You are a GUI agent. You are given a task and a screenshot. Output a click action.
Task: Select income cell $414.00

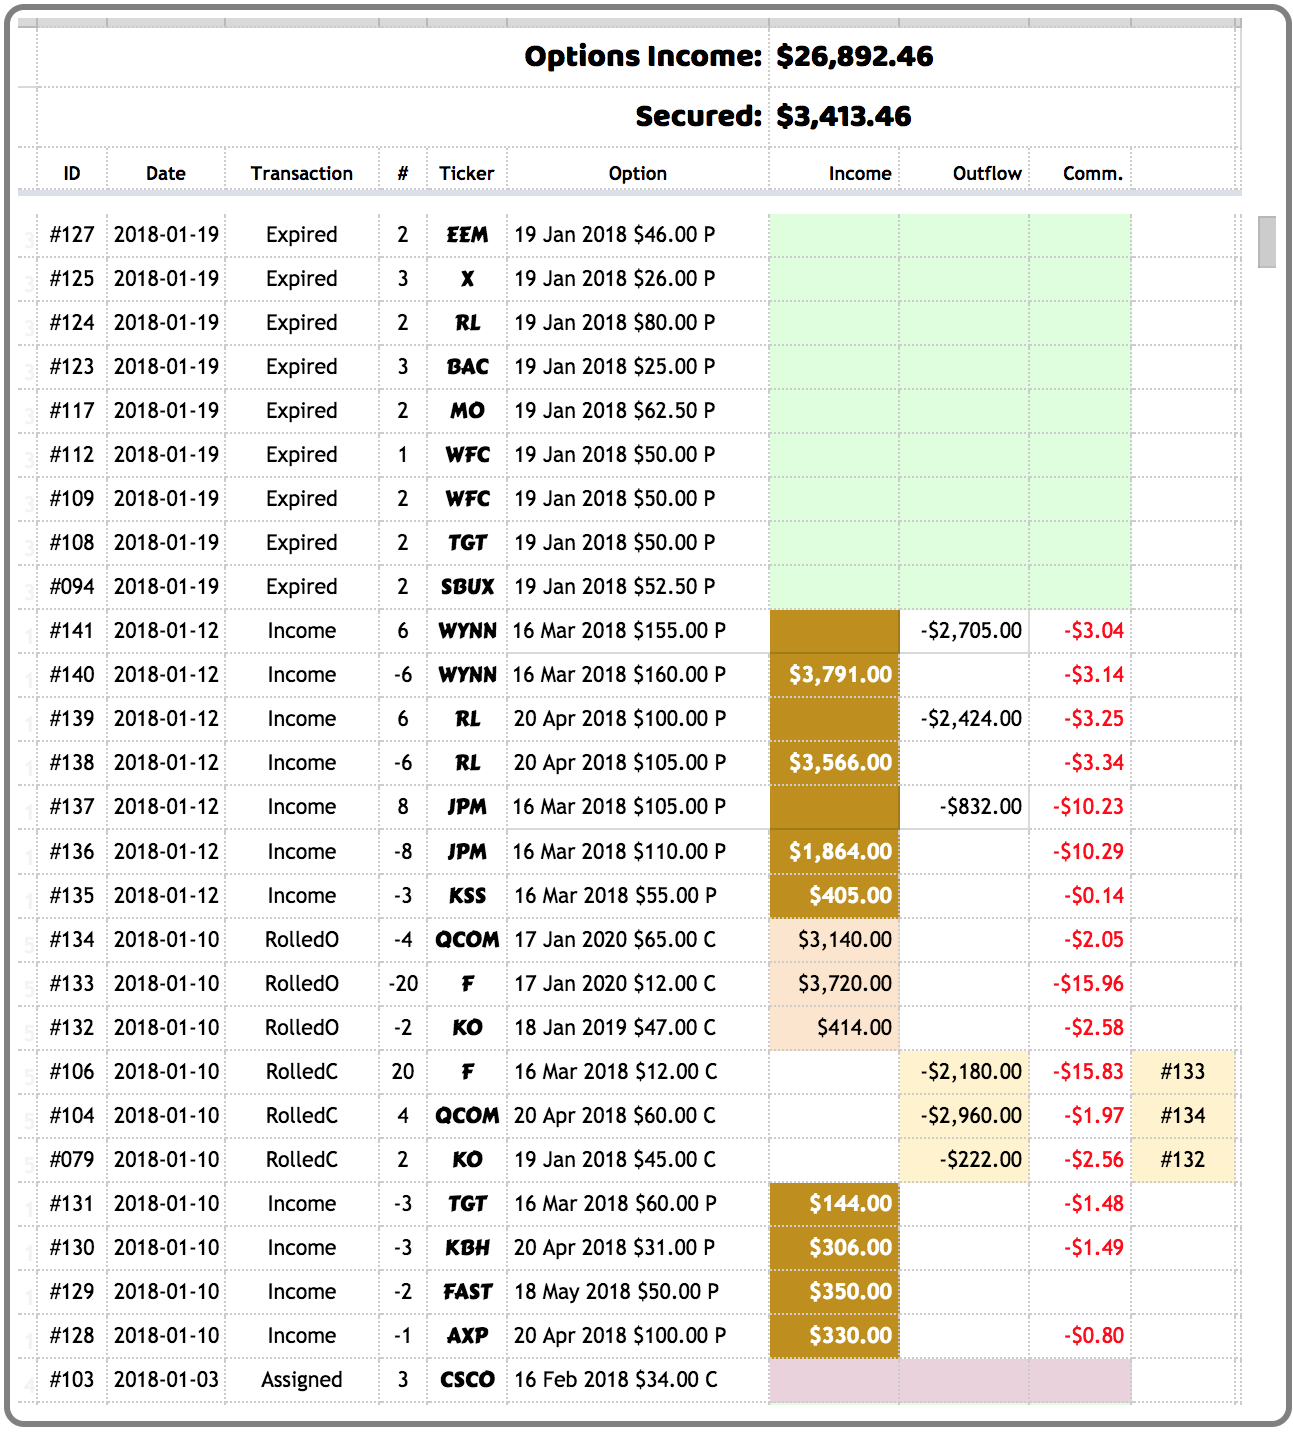click(835, 1028)
